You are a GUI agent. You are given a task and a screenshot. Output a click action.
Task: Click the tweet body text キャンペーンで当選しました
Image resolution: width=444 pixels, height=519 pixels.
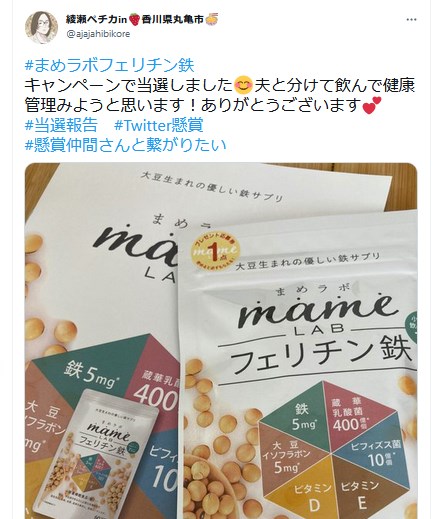pyautogui.click(x=129, y=85)
